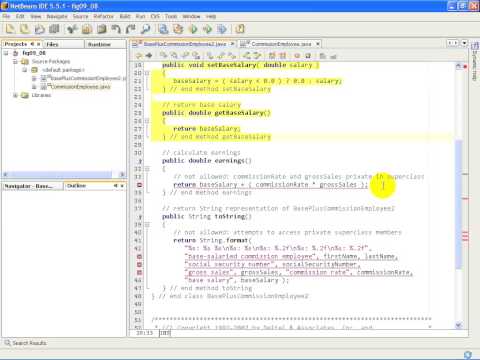The width and height of the screenshot is (480, 360).
Task: Click the editor vertical scrollbar up arrow
Action: click(459, 67)
